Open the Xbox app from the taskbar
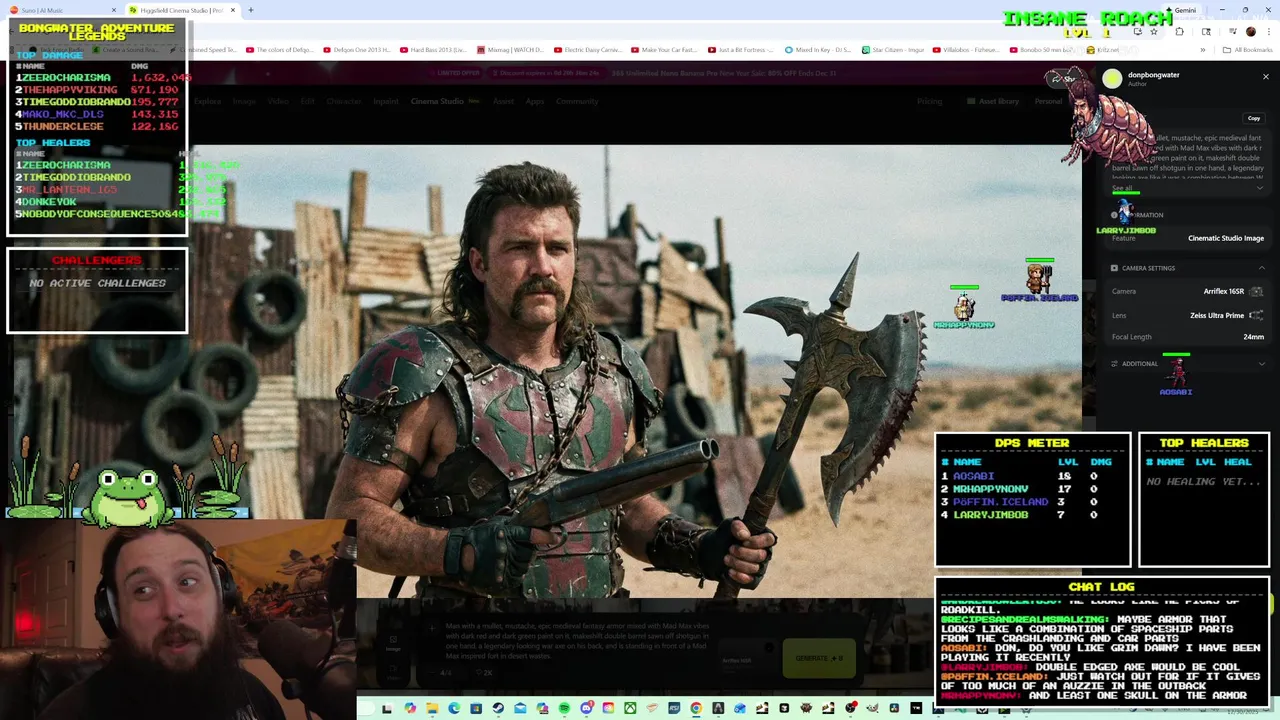1280x720 pixels. click(x=630, y=708)
